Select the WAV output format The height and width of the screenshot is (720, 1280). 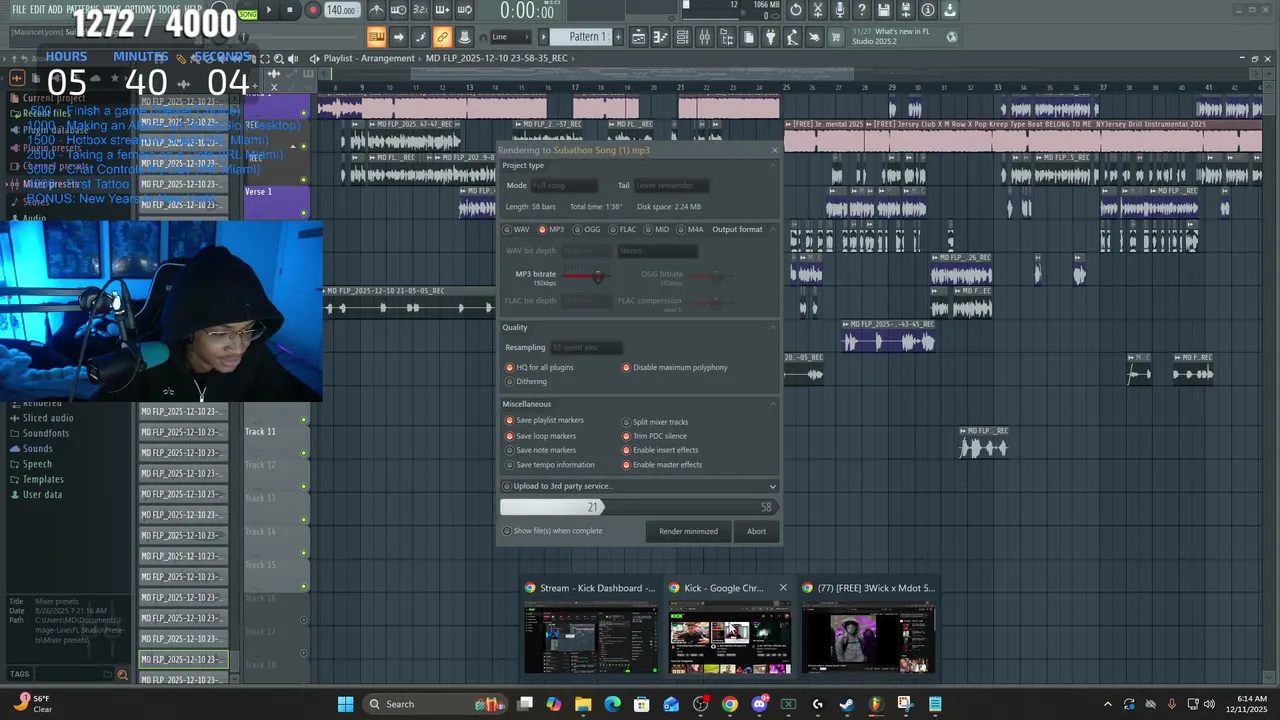(x=516, y=229)
